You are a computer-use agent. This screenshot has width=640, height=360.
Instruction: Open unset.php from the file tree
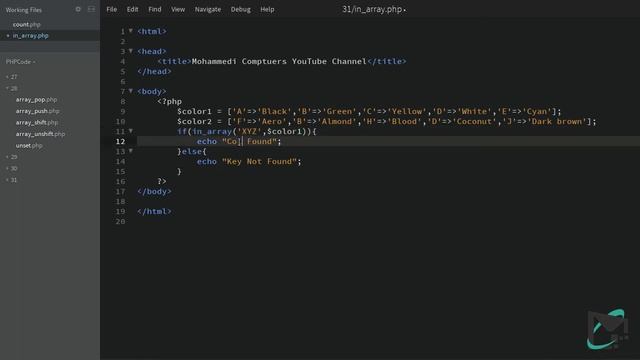pos(29,145)
